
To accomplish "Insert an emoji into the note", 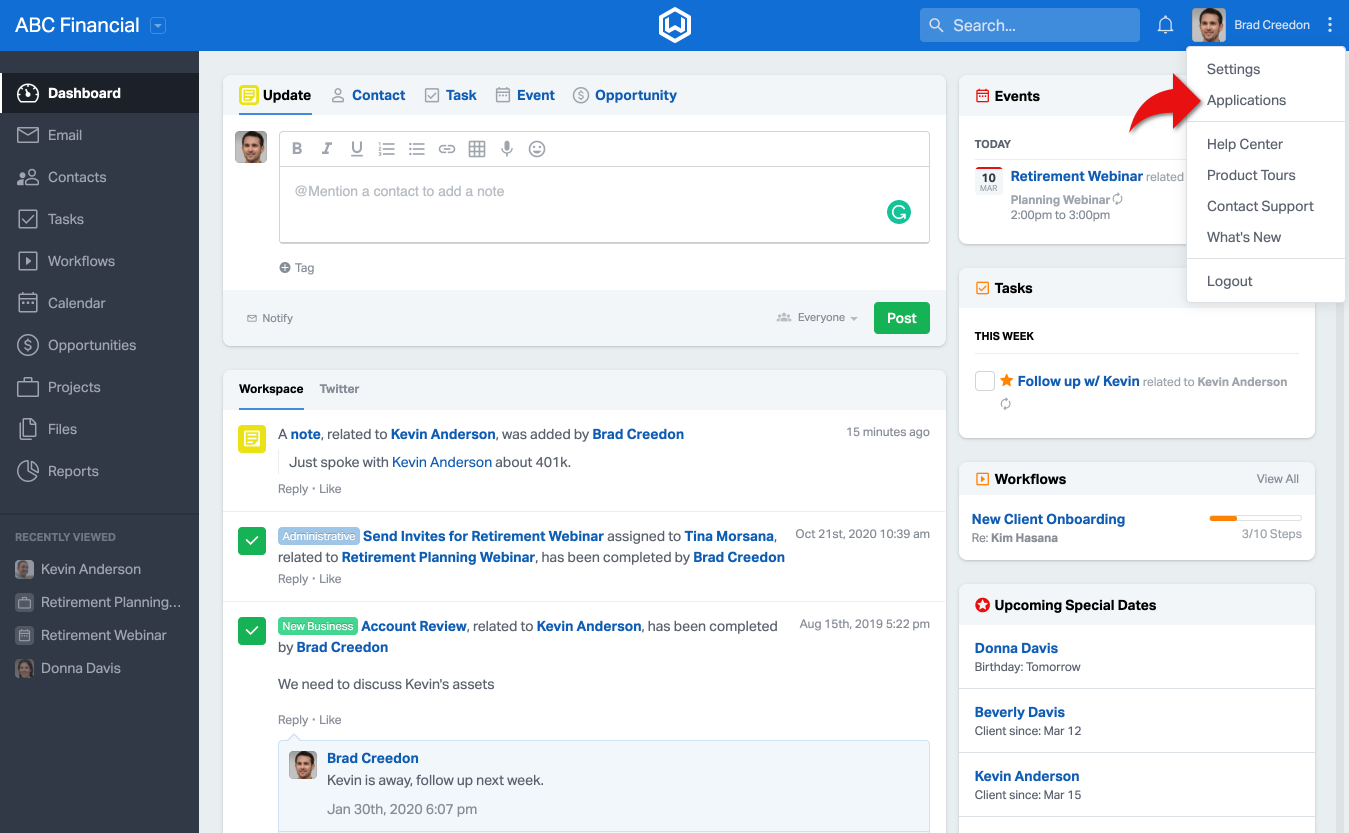I will [x=537, y=148].
